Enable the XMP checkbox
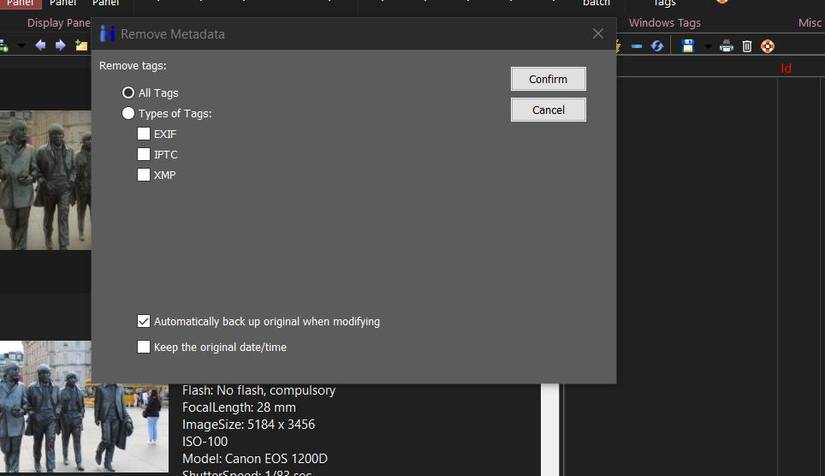825x476 pixels. coord(144,175)
